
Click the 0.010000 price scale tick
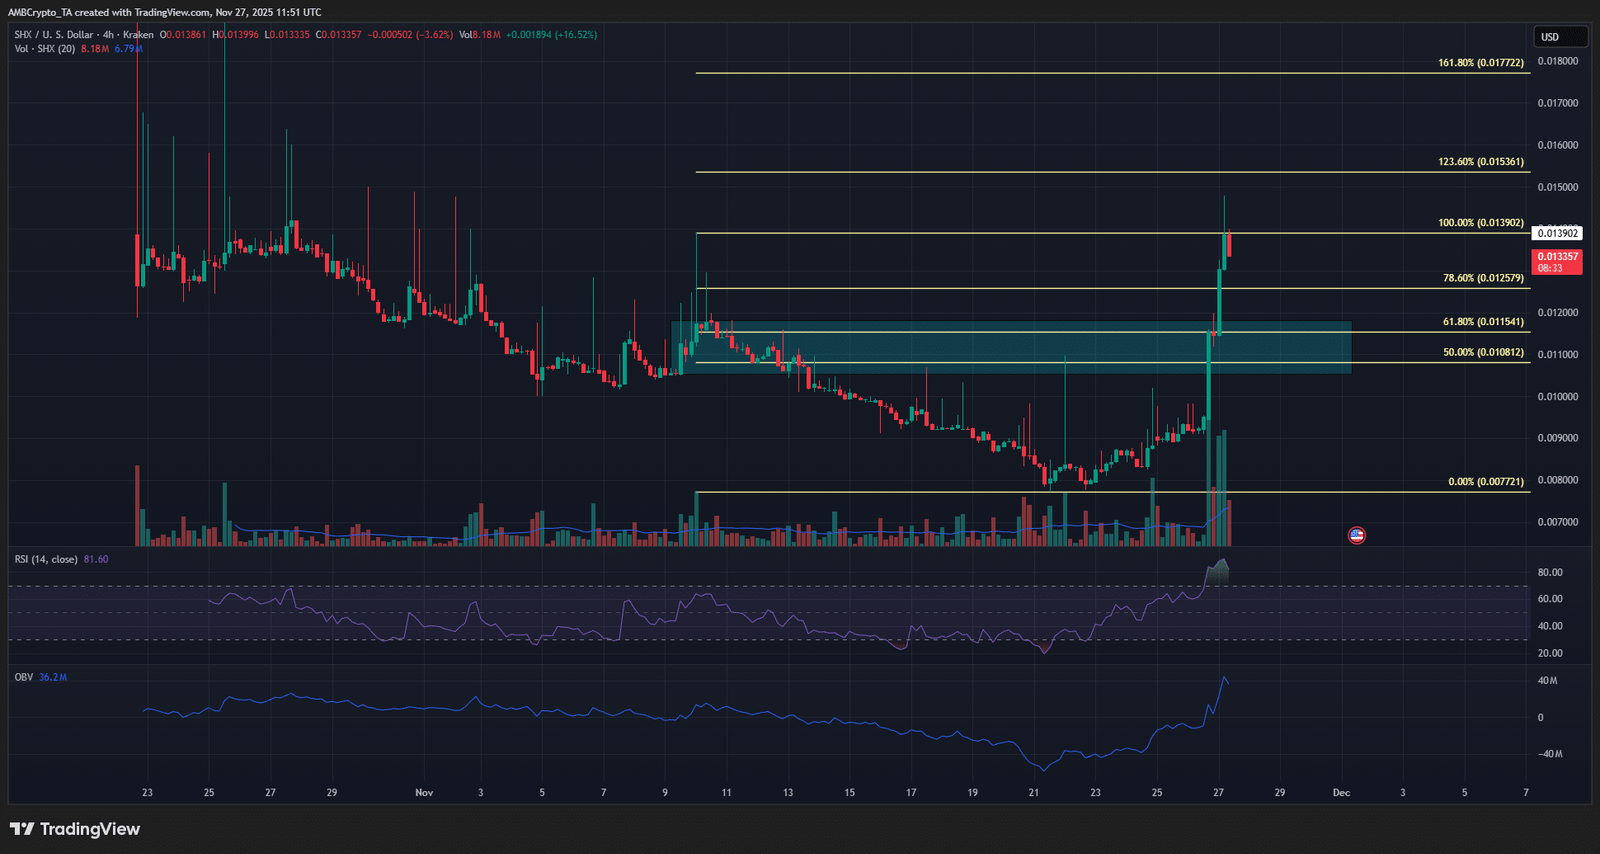(1557, 397)
